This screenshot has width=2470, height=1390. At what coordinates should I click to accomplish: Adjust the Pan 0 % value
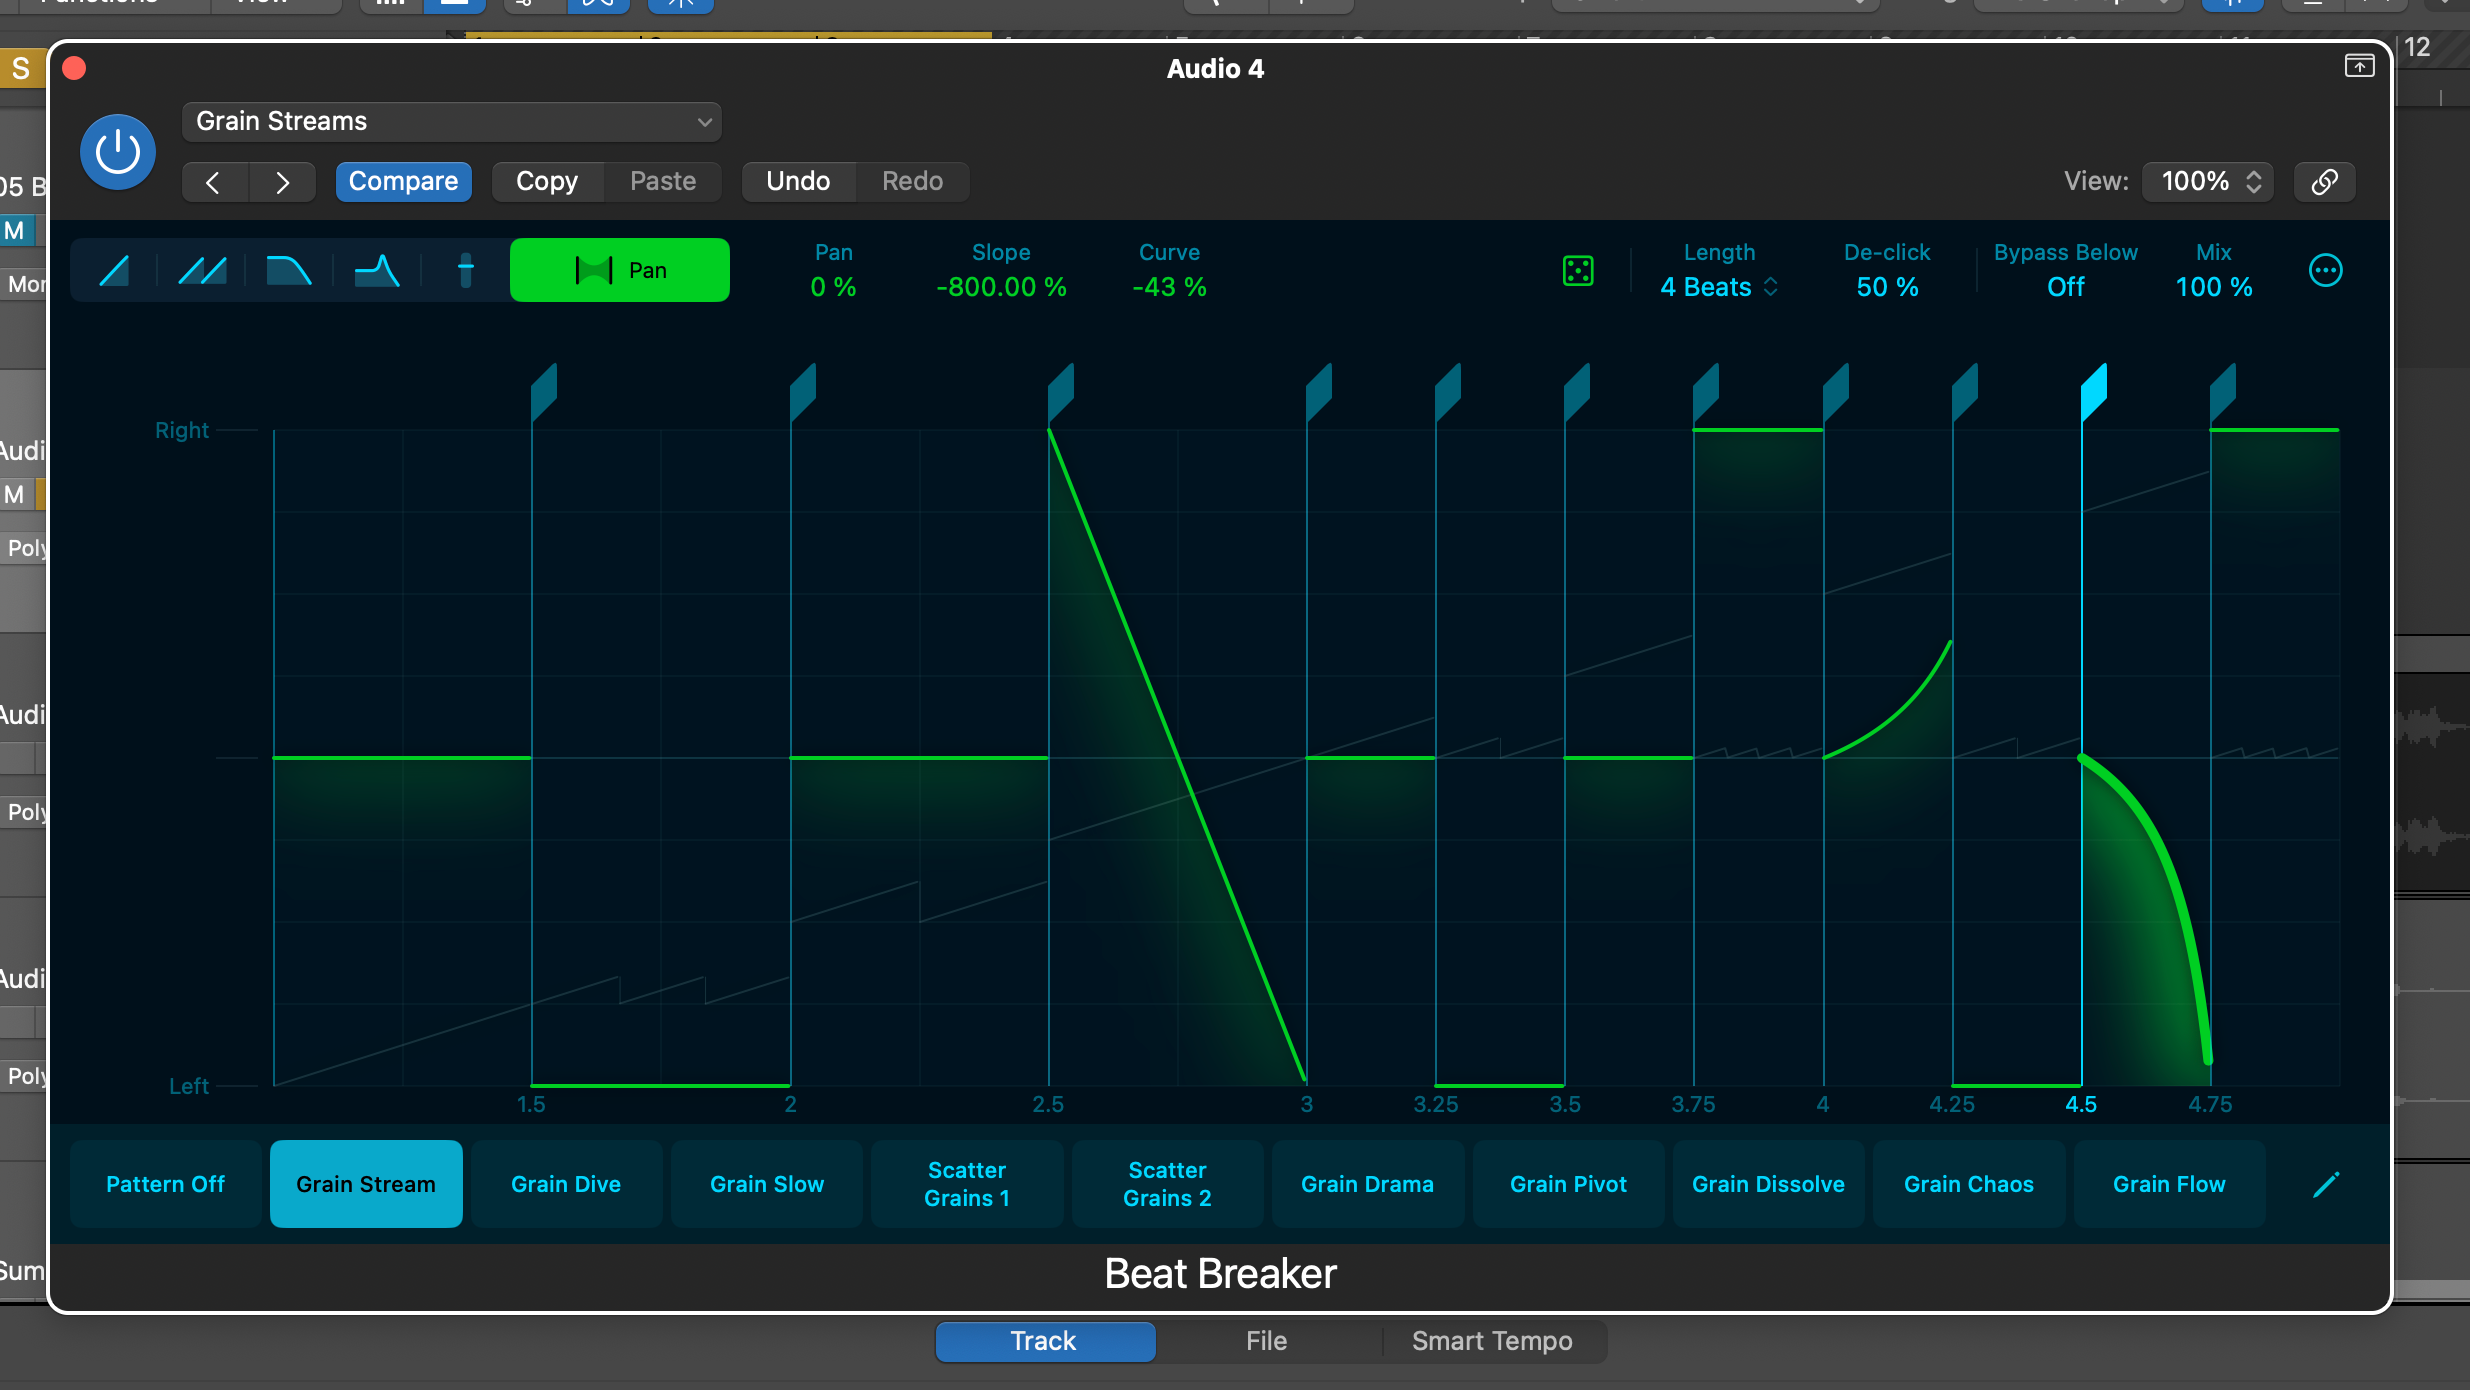click(x=833, y=287)
